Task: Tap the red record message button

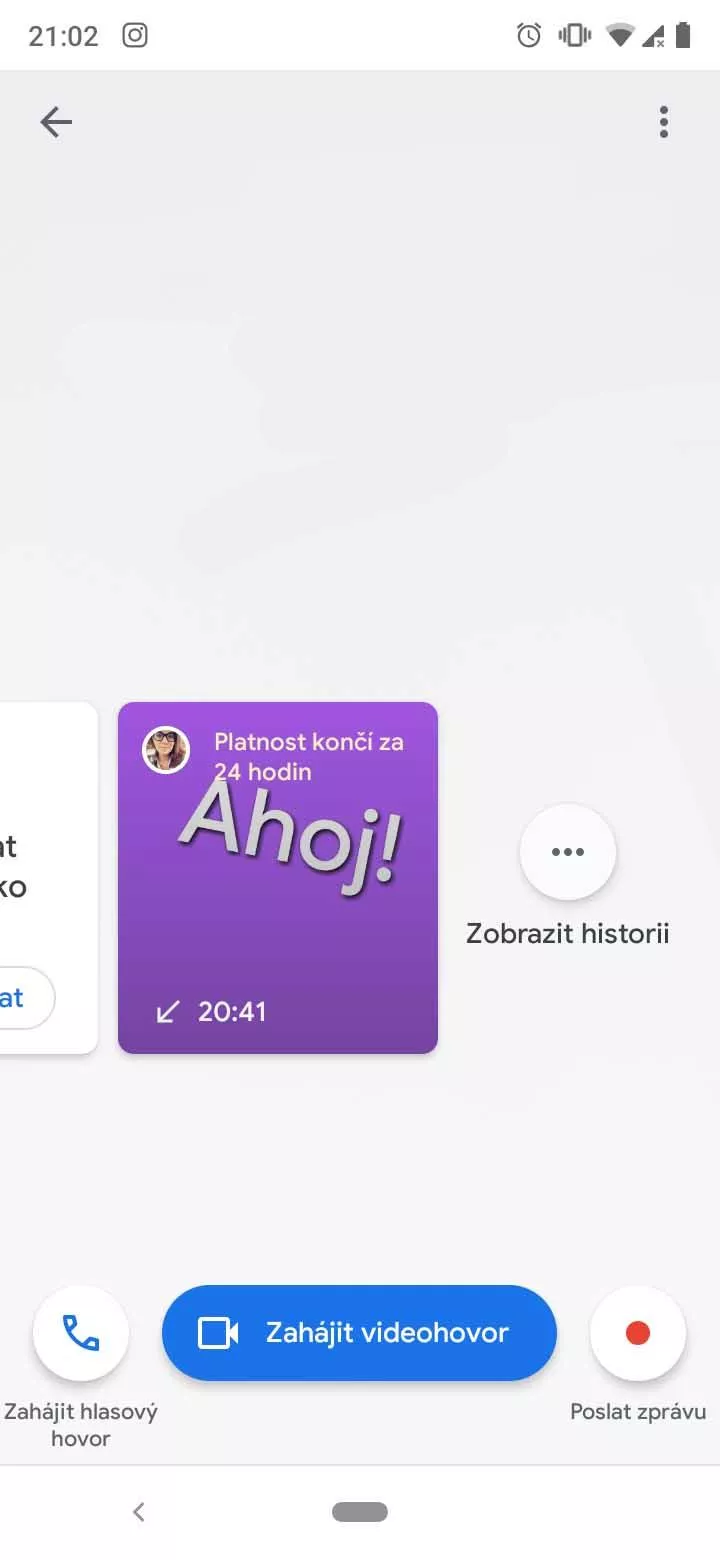Action: pos(638,1332)
